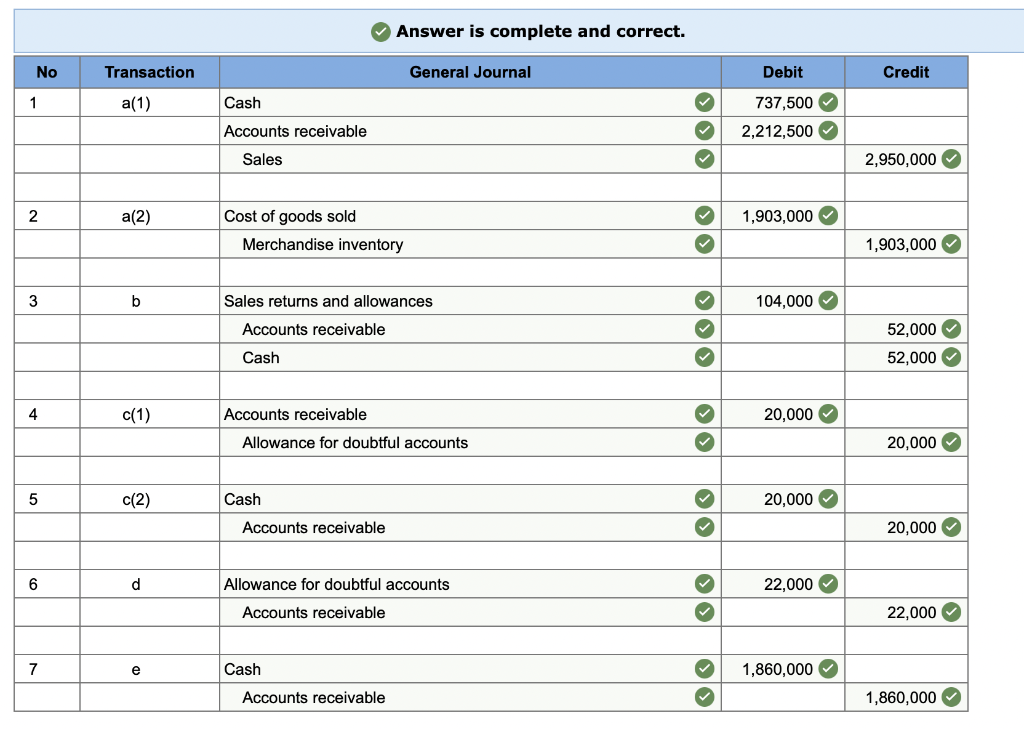Click the checkmark in the top banner
This screenshot has height=729, width=1024.
(379, 31)
